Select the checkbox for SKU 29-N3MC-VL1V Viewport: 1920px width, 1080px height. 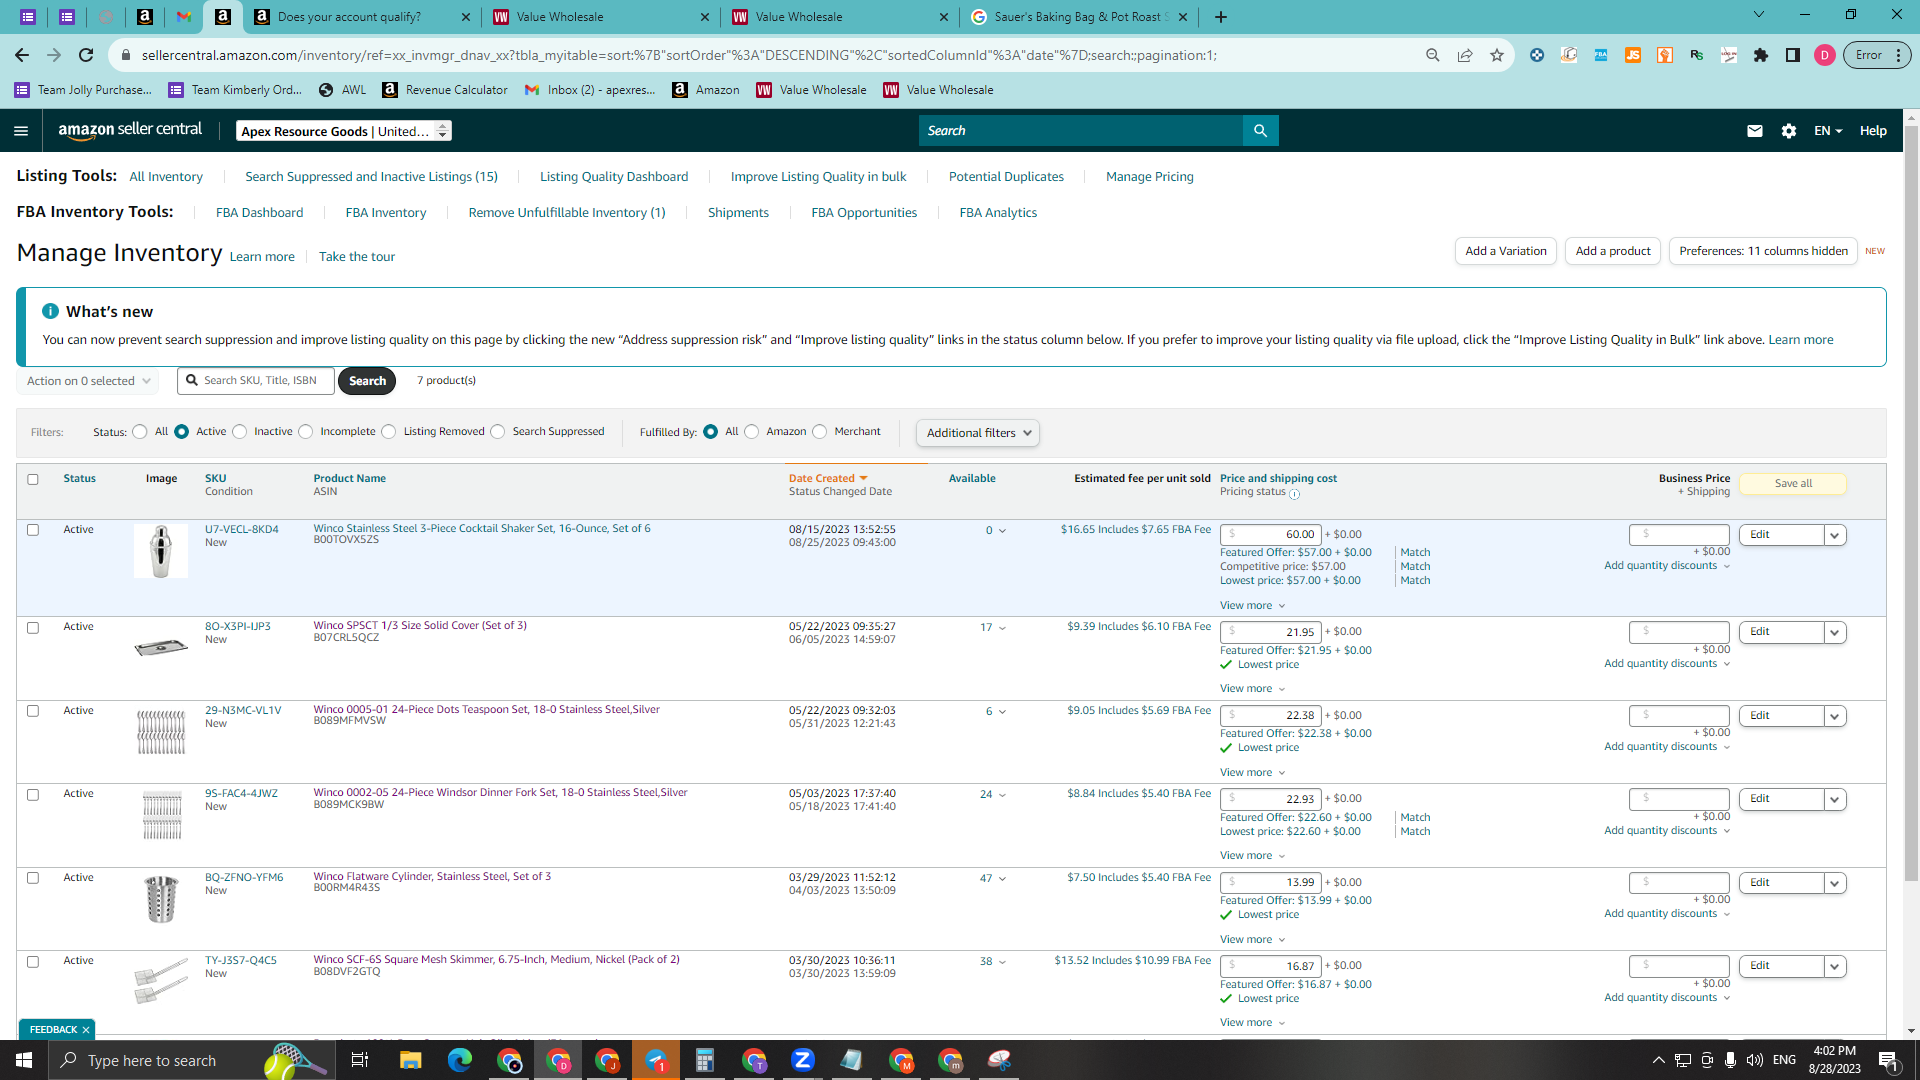33,711
